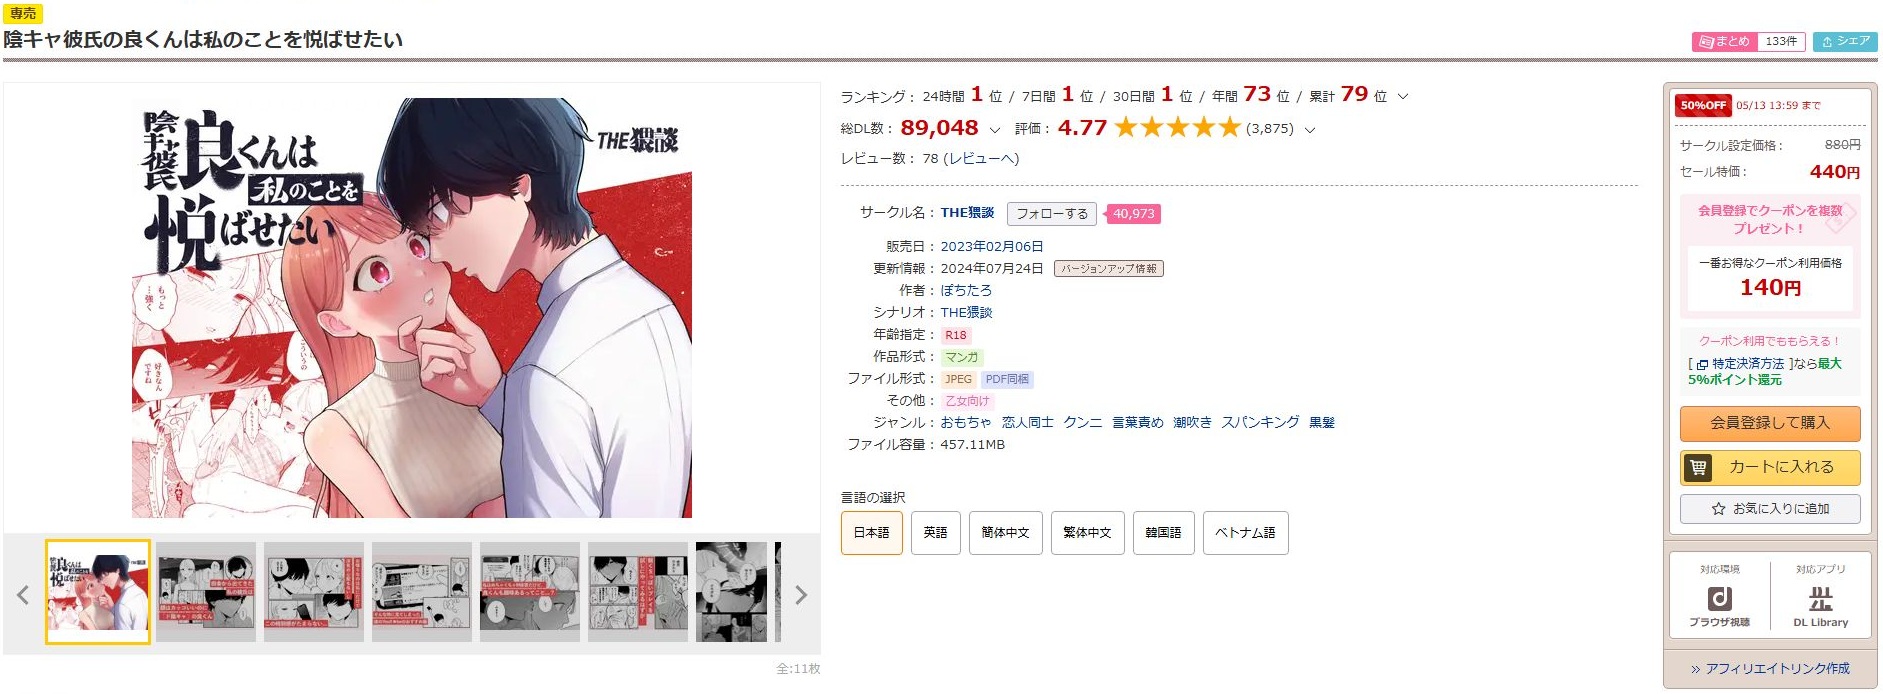
Task: Select 英語 language option
Action: 936,533
